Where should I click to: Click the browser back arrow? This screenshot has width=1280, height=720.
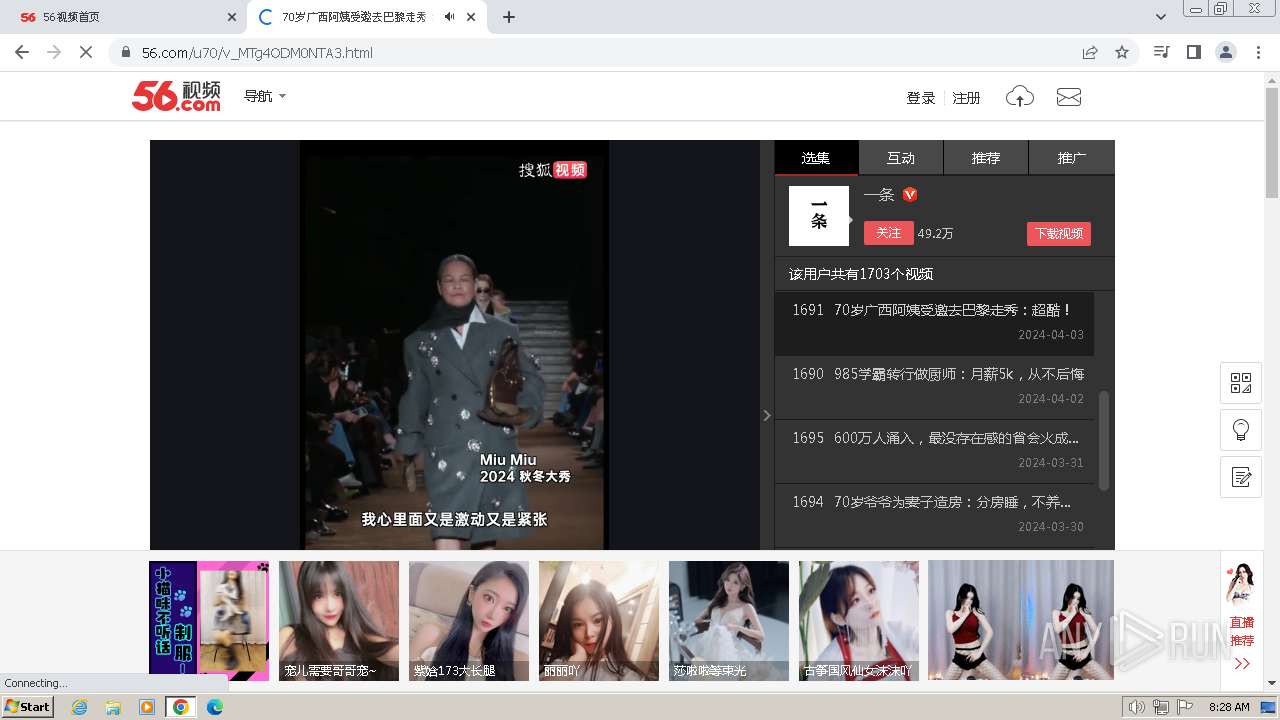click(x=22, y=52)
